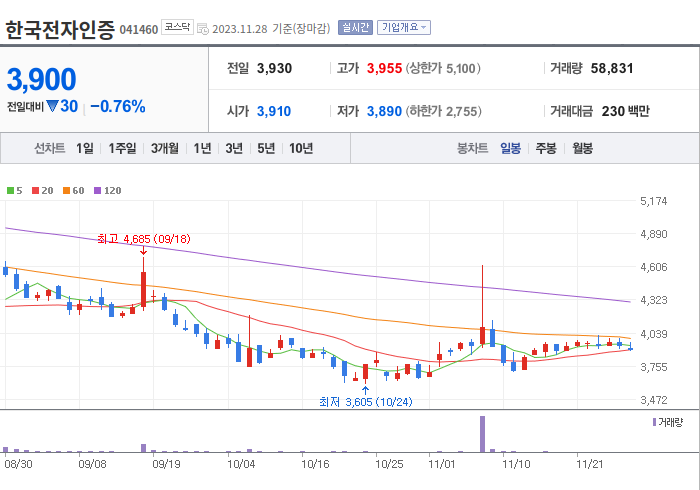Click the purple 120-day moving average swatch

(x=97, y=191)
